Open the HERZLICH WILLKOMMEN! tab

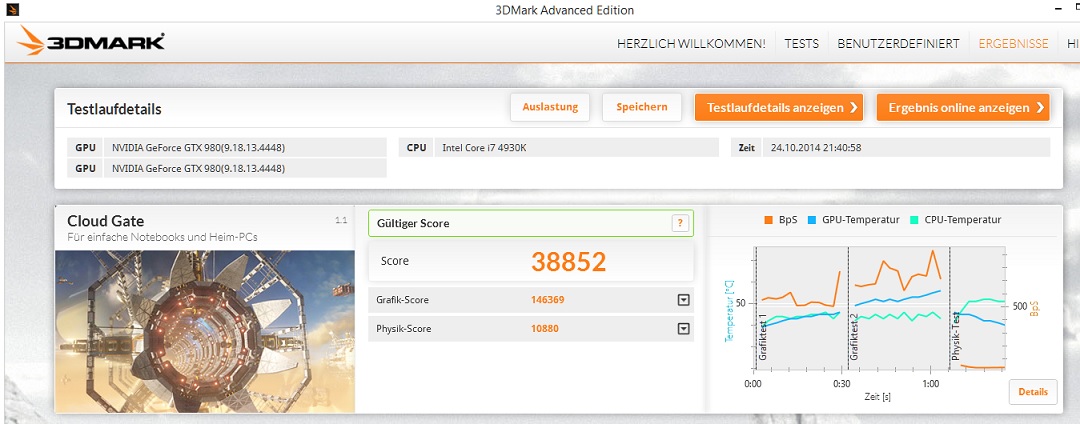point(691,43)
